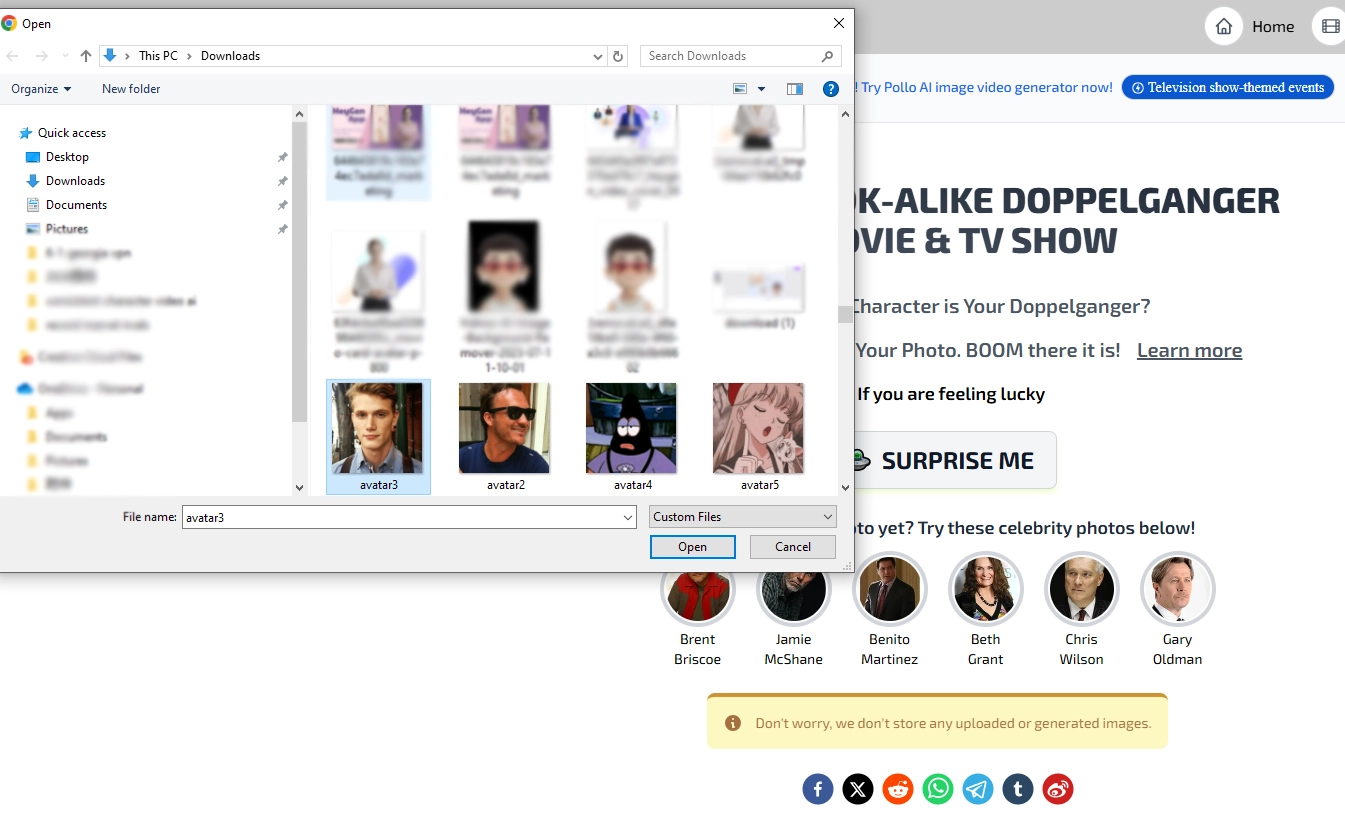
Task: Select Desktop in Quick access
Action: (67, 157)
